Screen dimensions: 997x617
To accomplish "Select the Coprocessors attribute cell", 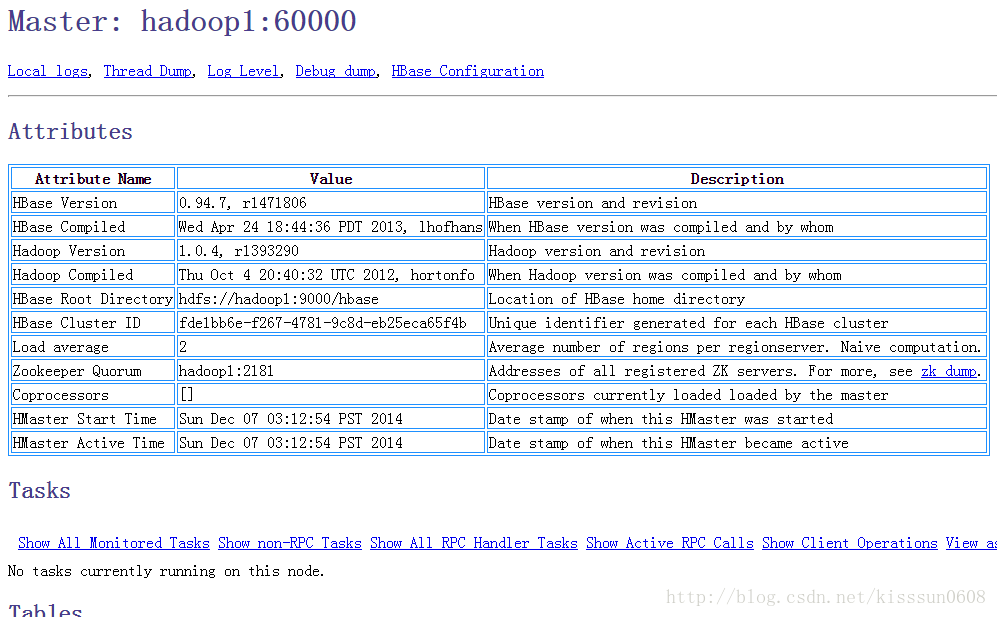I will tap(93, 395).
